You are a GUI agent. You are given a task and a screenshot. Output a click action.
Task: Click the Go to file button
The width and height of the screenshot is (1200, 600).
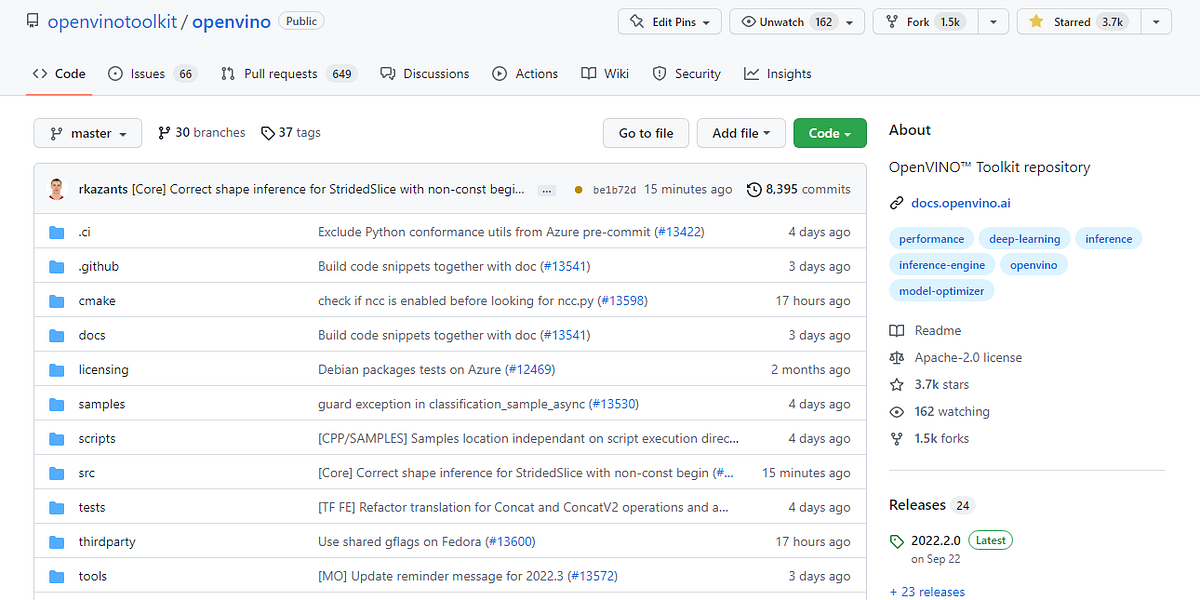tap(646, 133)
